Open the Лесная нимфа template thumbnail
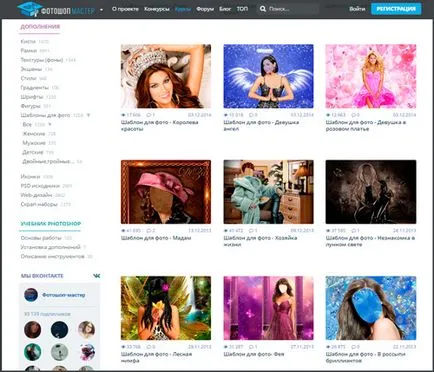The image size is (434, 372). point(166,308)
